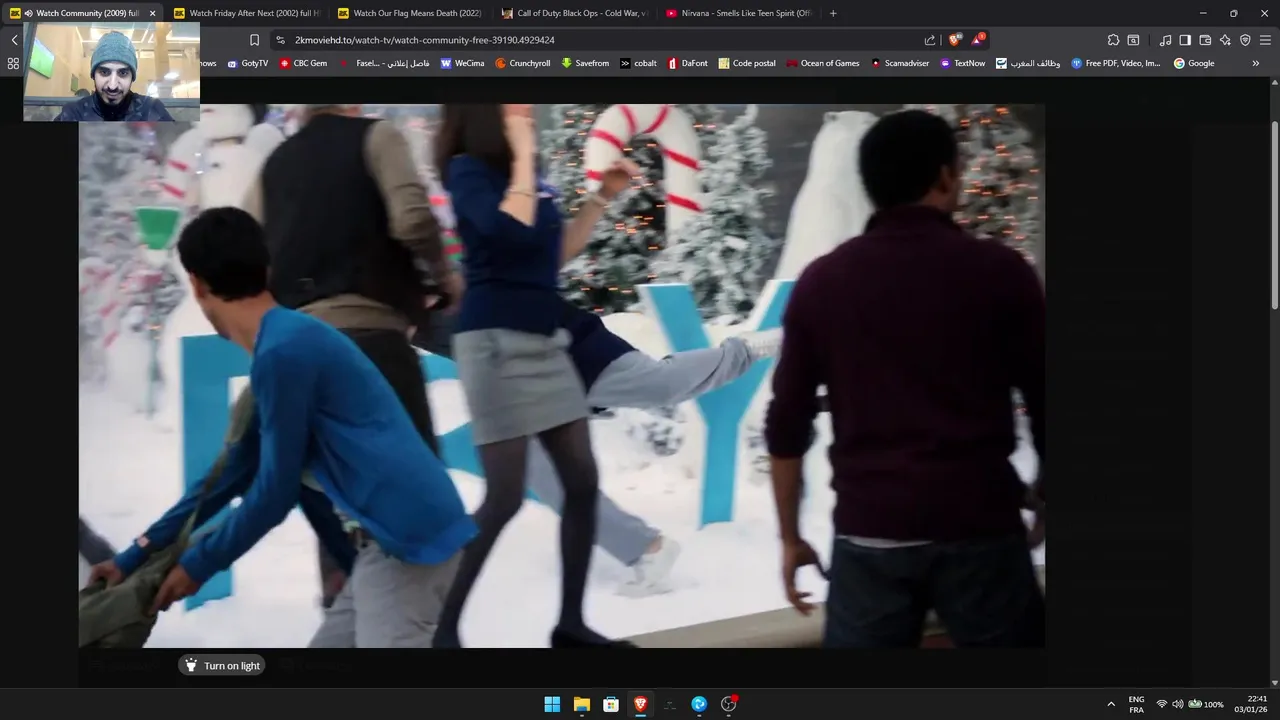Open Code postal bookmark
The width and height of the screenshot is (1280, 720).
pyautogui.click(x=747, y=63)
